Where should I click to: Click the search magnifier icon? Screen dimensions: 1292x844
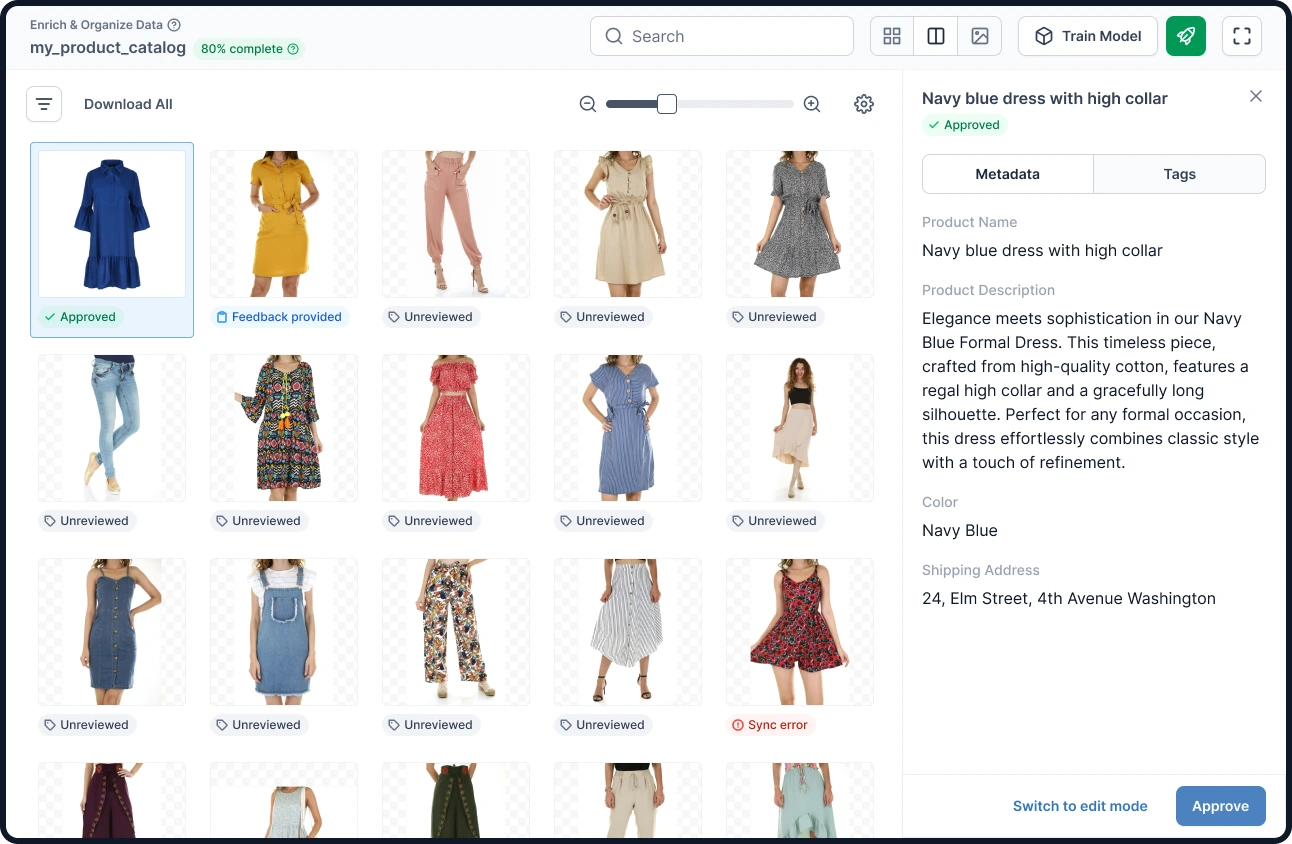(x=614, y=36)
